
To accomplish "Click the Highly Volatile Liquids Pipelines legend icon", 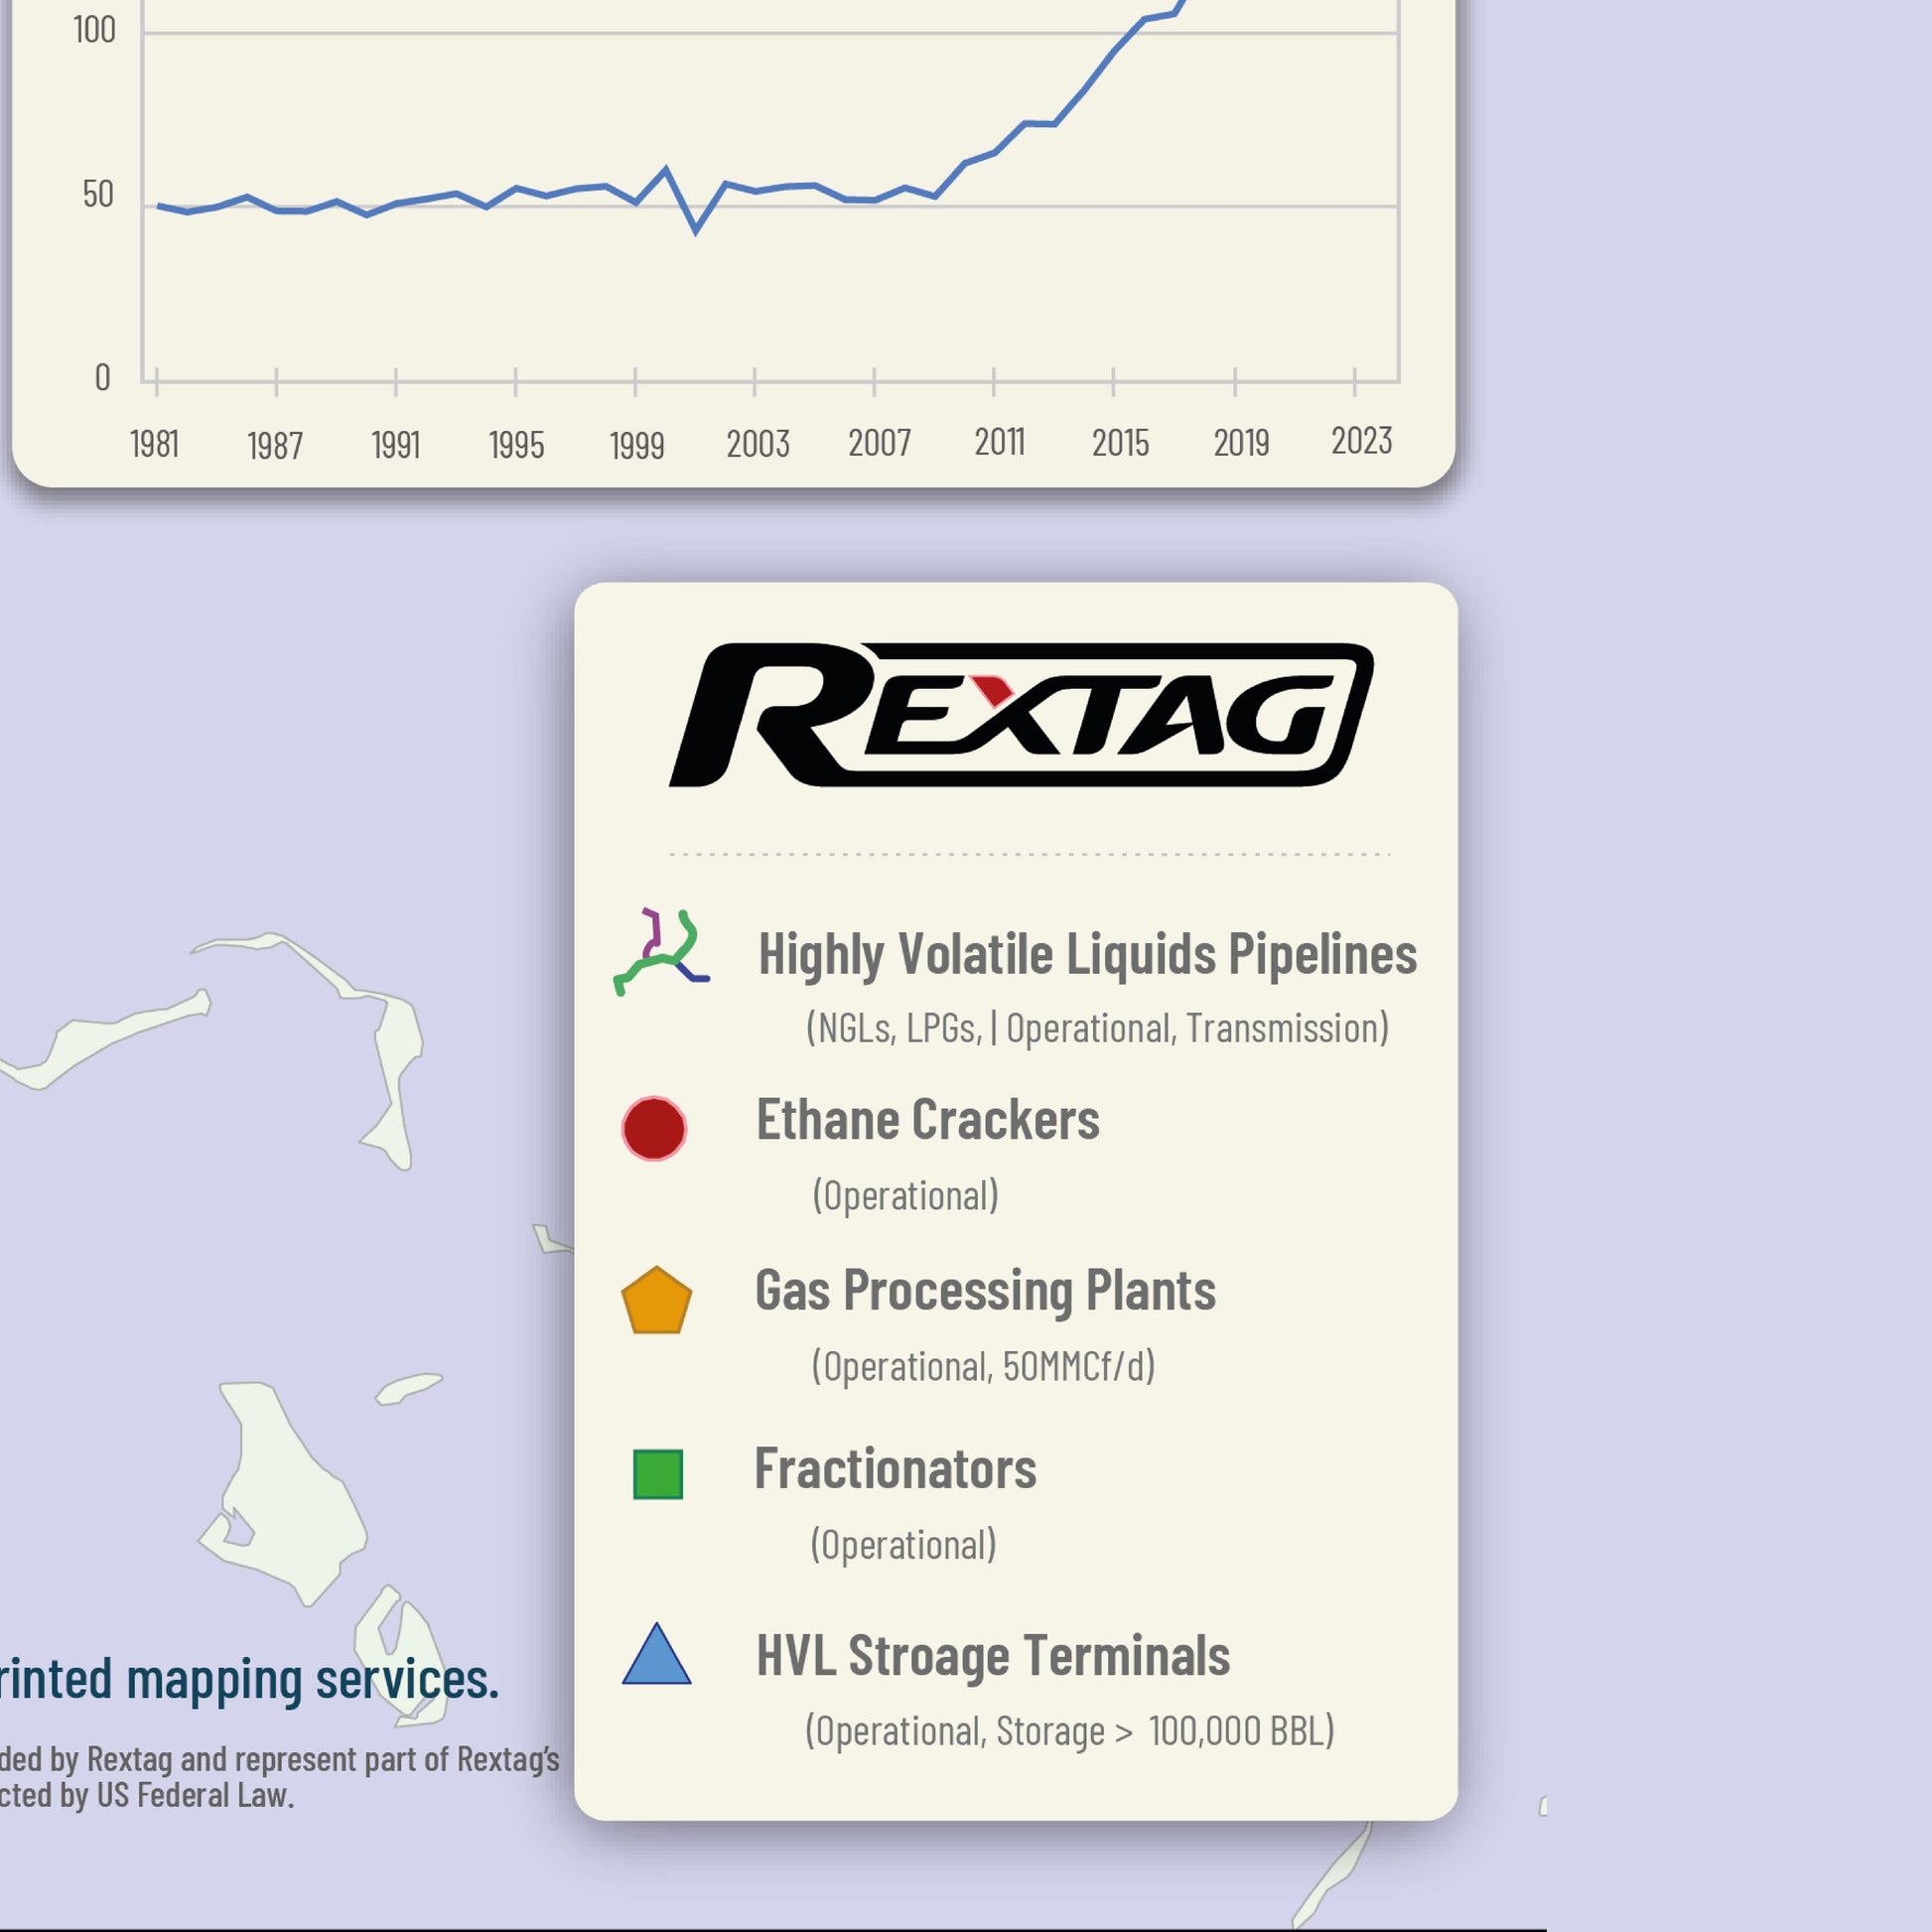I will tap(661, 952).
